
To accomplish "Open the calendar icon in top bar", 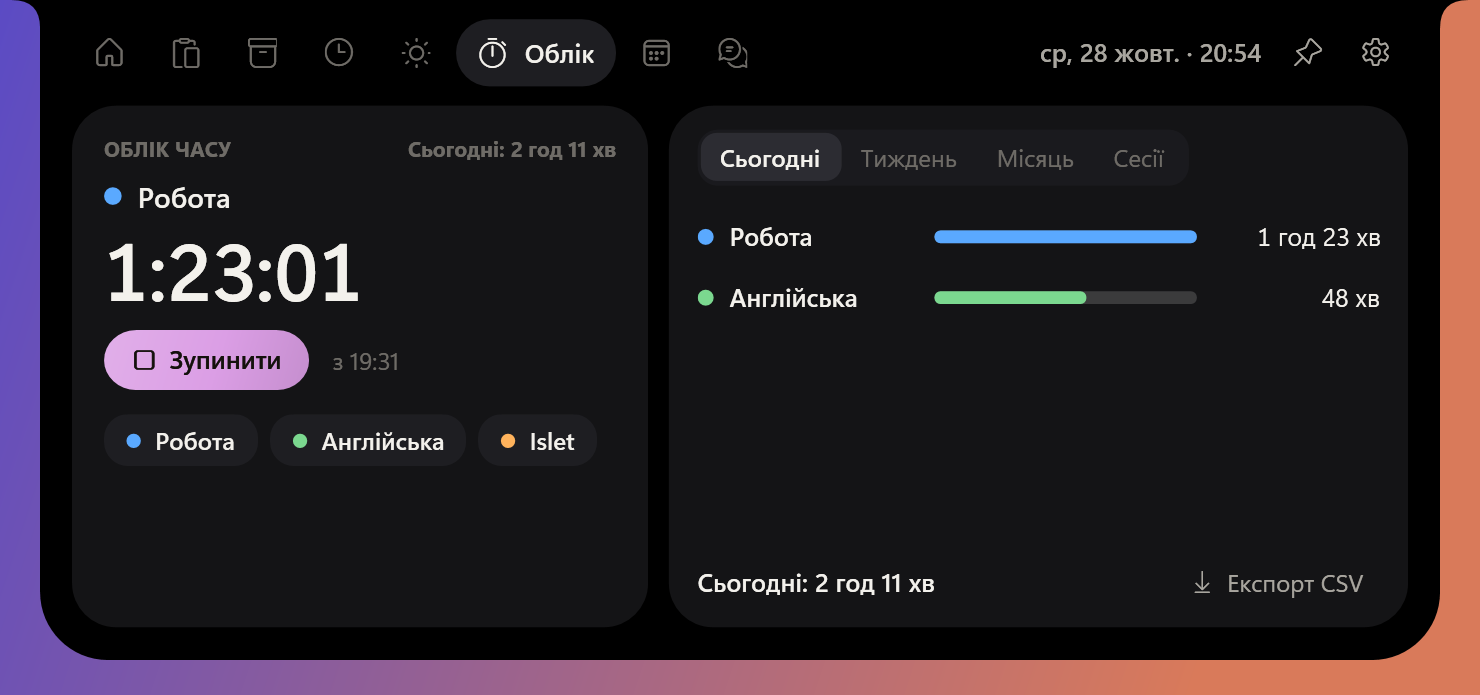I will click(x=656, y=53).
